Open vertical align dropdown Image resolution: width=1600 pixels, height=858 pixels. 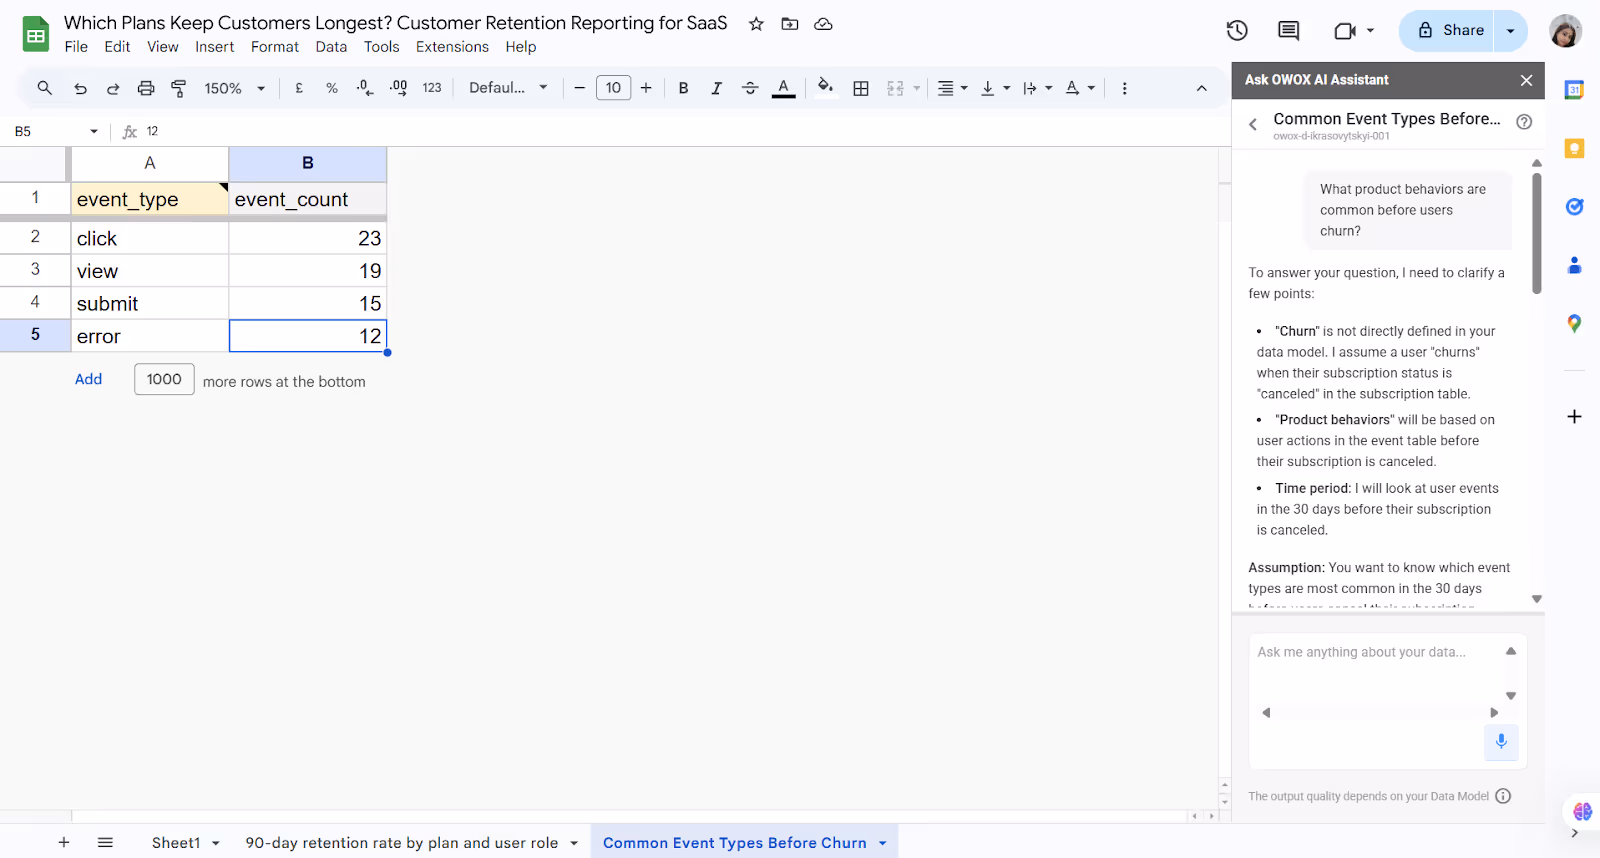tap(995, 88)
